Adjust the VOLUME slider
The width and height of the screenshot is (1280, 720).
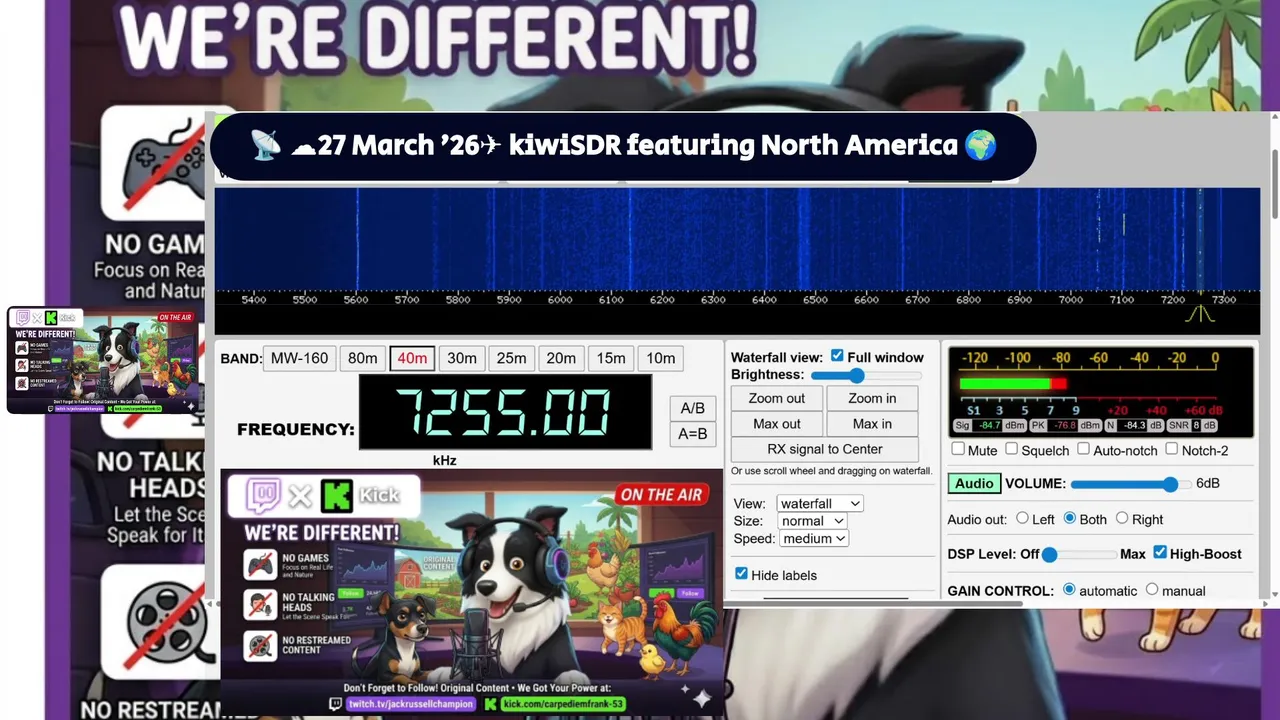(1129, 484)
